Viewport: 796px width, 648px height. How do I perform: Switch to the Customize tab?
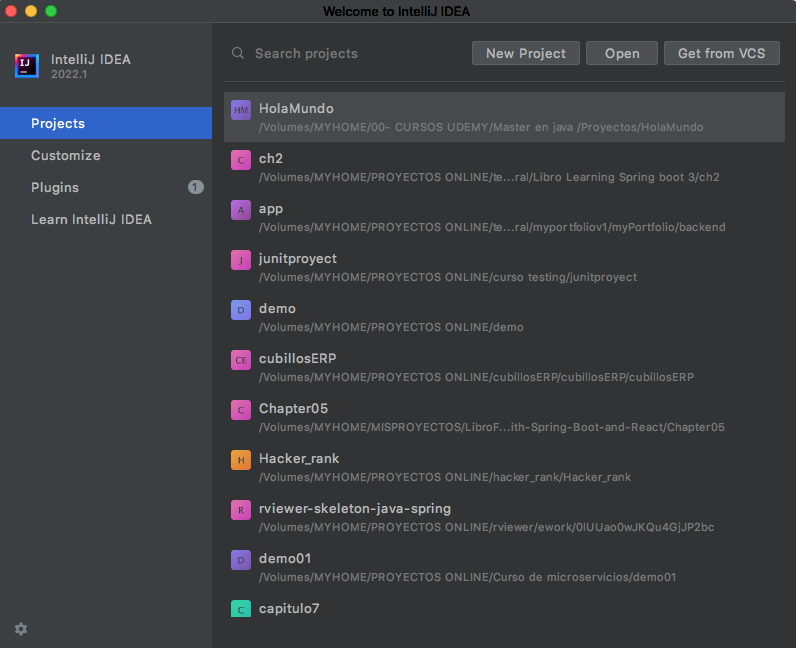click(x=106, y=155)
